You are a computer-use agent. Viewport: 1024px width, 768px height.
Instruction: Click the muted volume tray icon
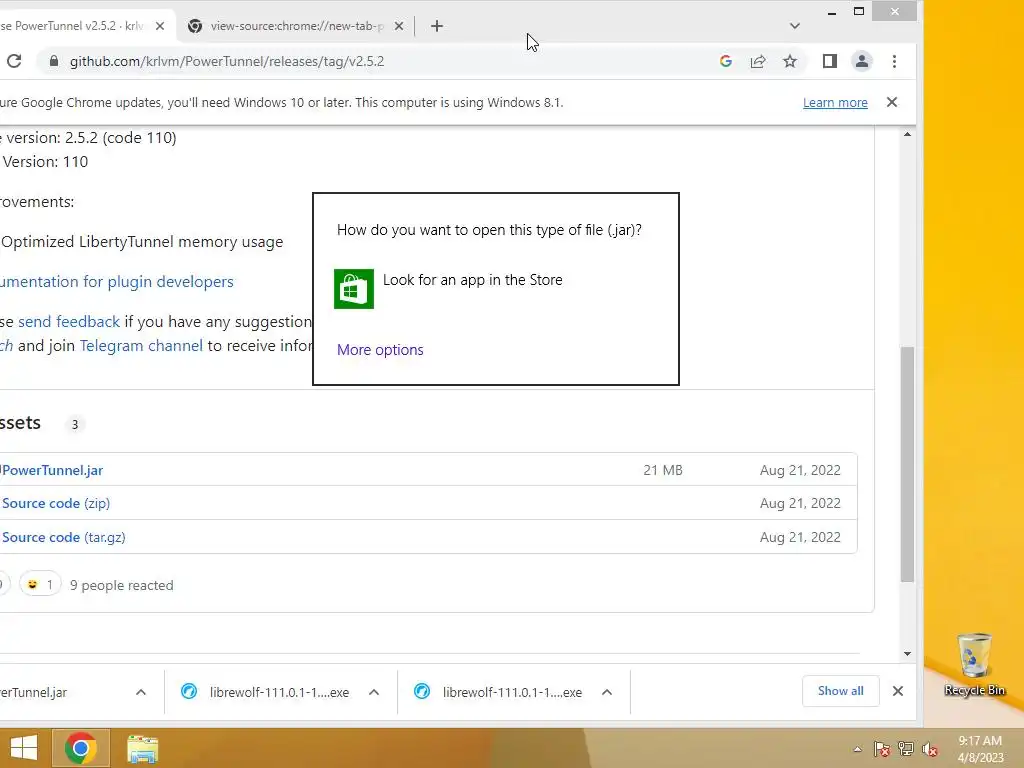pyautogui.click(x=930, y=749)
